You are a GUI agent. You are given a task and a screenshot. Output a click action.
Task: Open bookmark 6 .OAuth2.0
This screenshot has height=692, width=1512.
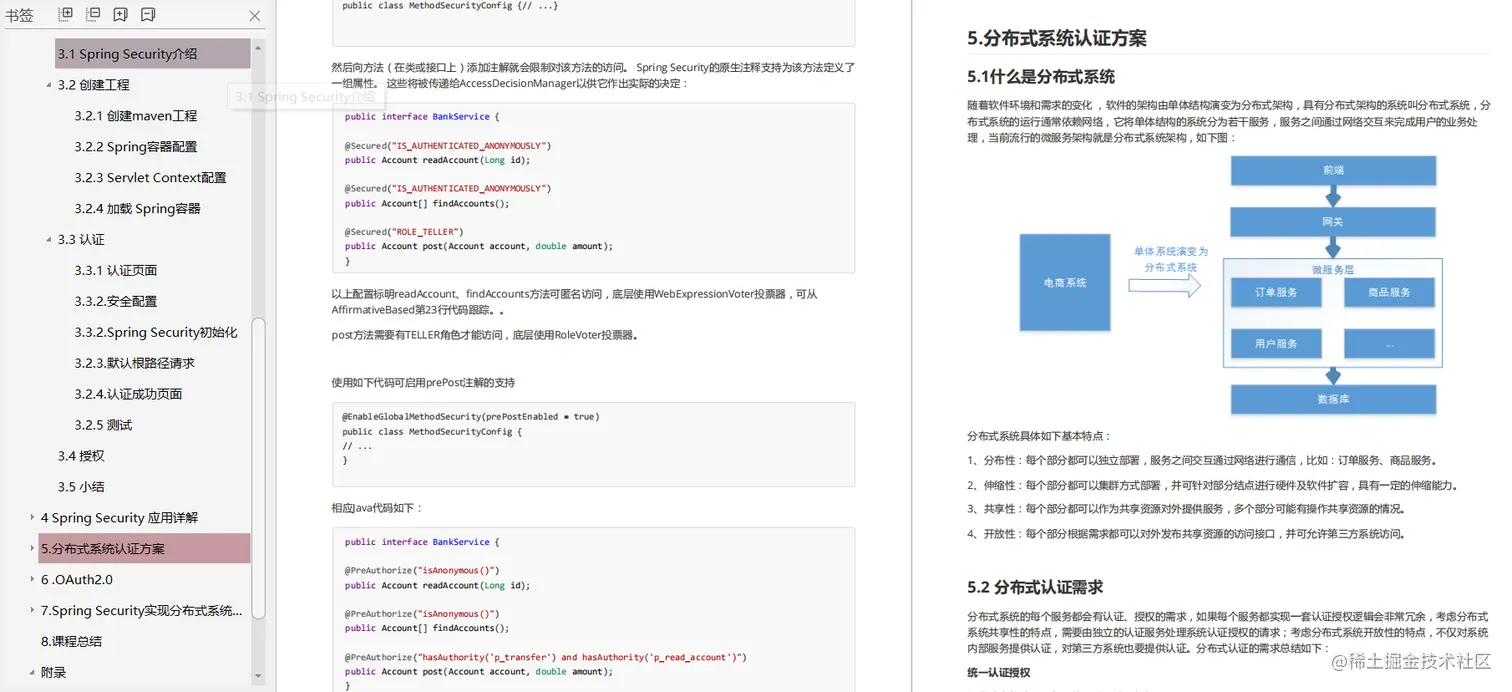[77, 580]
